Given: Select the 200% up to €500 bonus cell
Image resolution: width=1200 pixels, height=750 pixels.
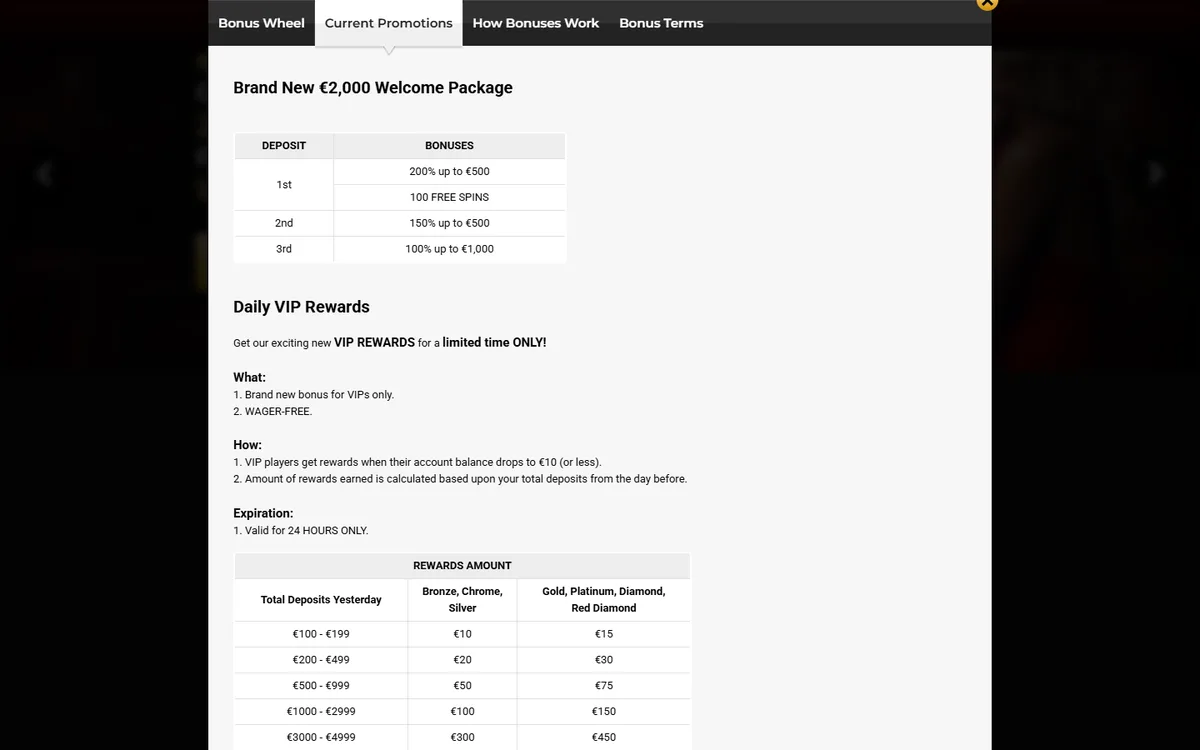Looking at the screenshot, I should [450, 171].
